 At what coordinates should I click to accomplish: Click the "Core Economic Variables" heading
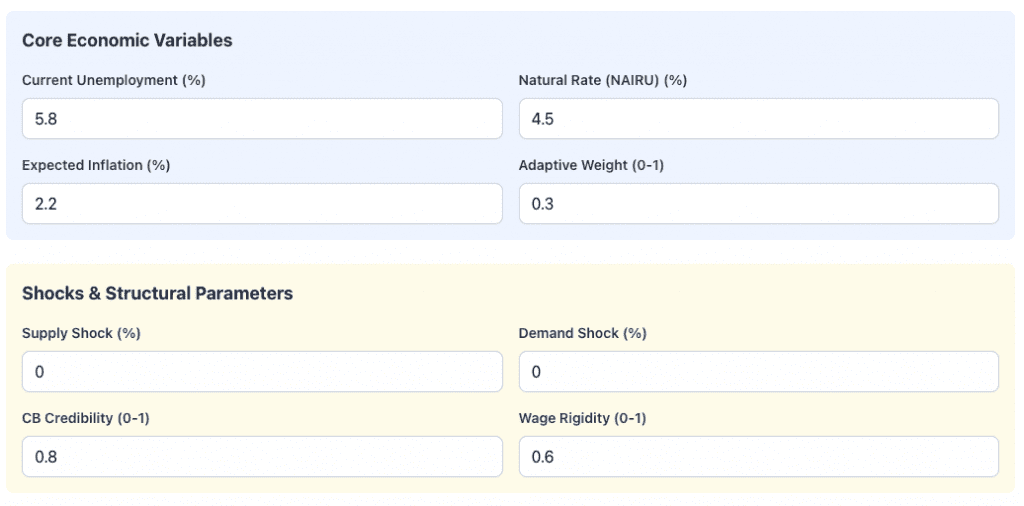coord(127,41)
